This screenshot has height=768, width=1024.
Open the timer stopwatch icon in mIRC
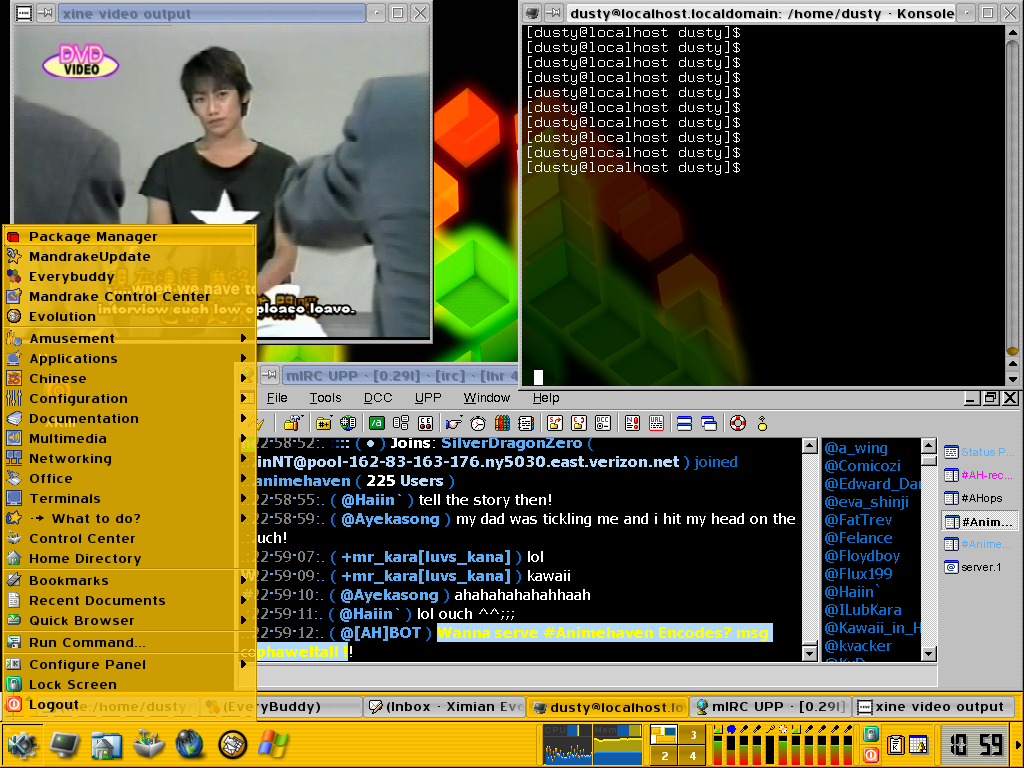[x=478, y=423]
